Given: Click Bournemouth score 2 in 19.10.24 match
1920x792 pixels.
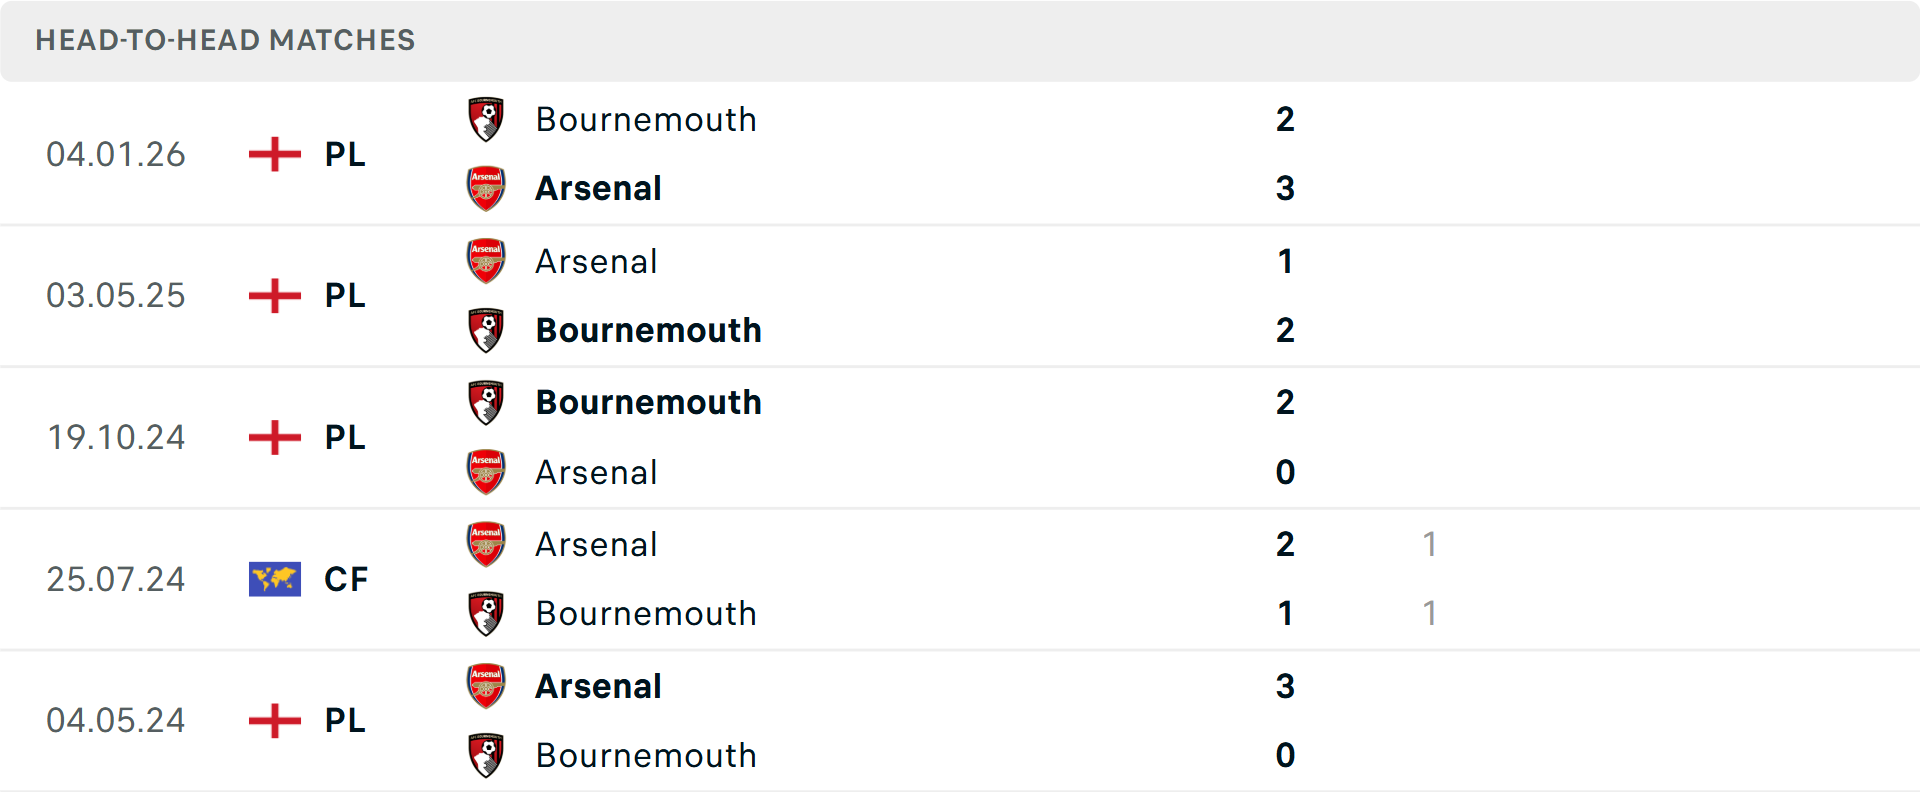Looking at the screenshot, I should click(x=1285, y=402).
